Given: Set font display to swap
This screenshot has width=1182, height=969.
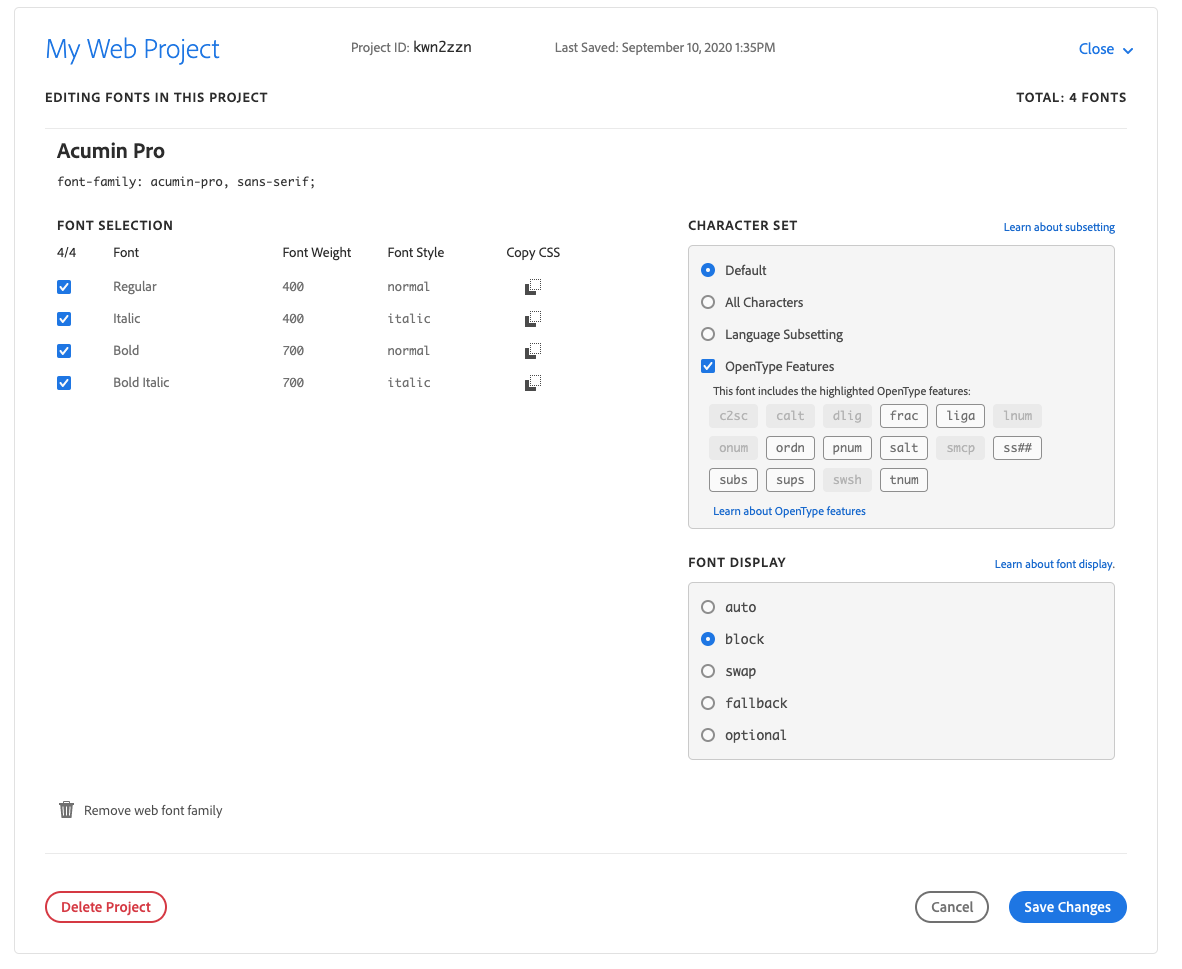Looking at the screenshot, I should (x=708, y=671).
